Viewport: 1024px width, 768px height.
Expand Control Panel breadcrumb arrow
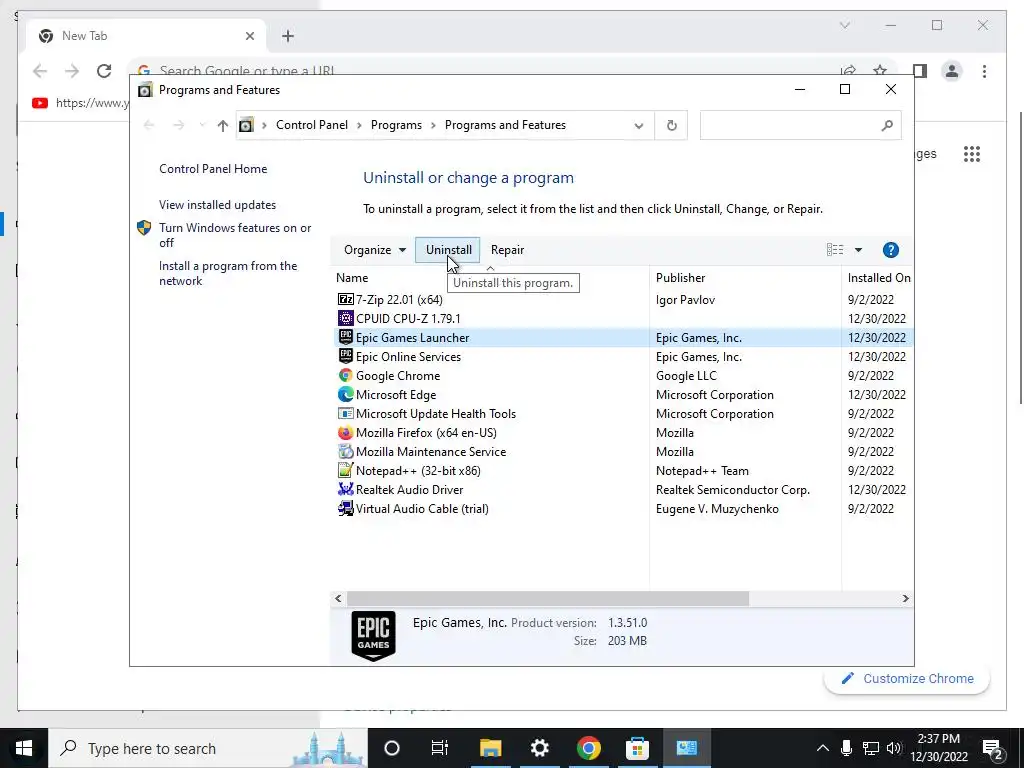coord(359,125)
